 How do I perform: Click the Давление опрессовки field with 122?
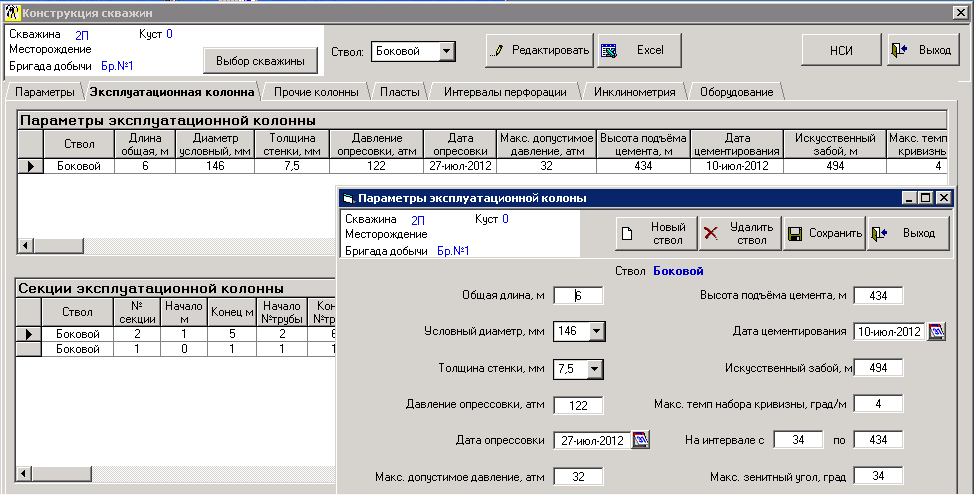click(578, 405)
